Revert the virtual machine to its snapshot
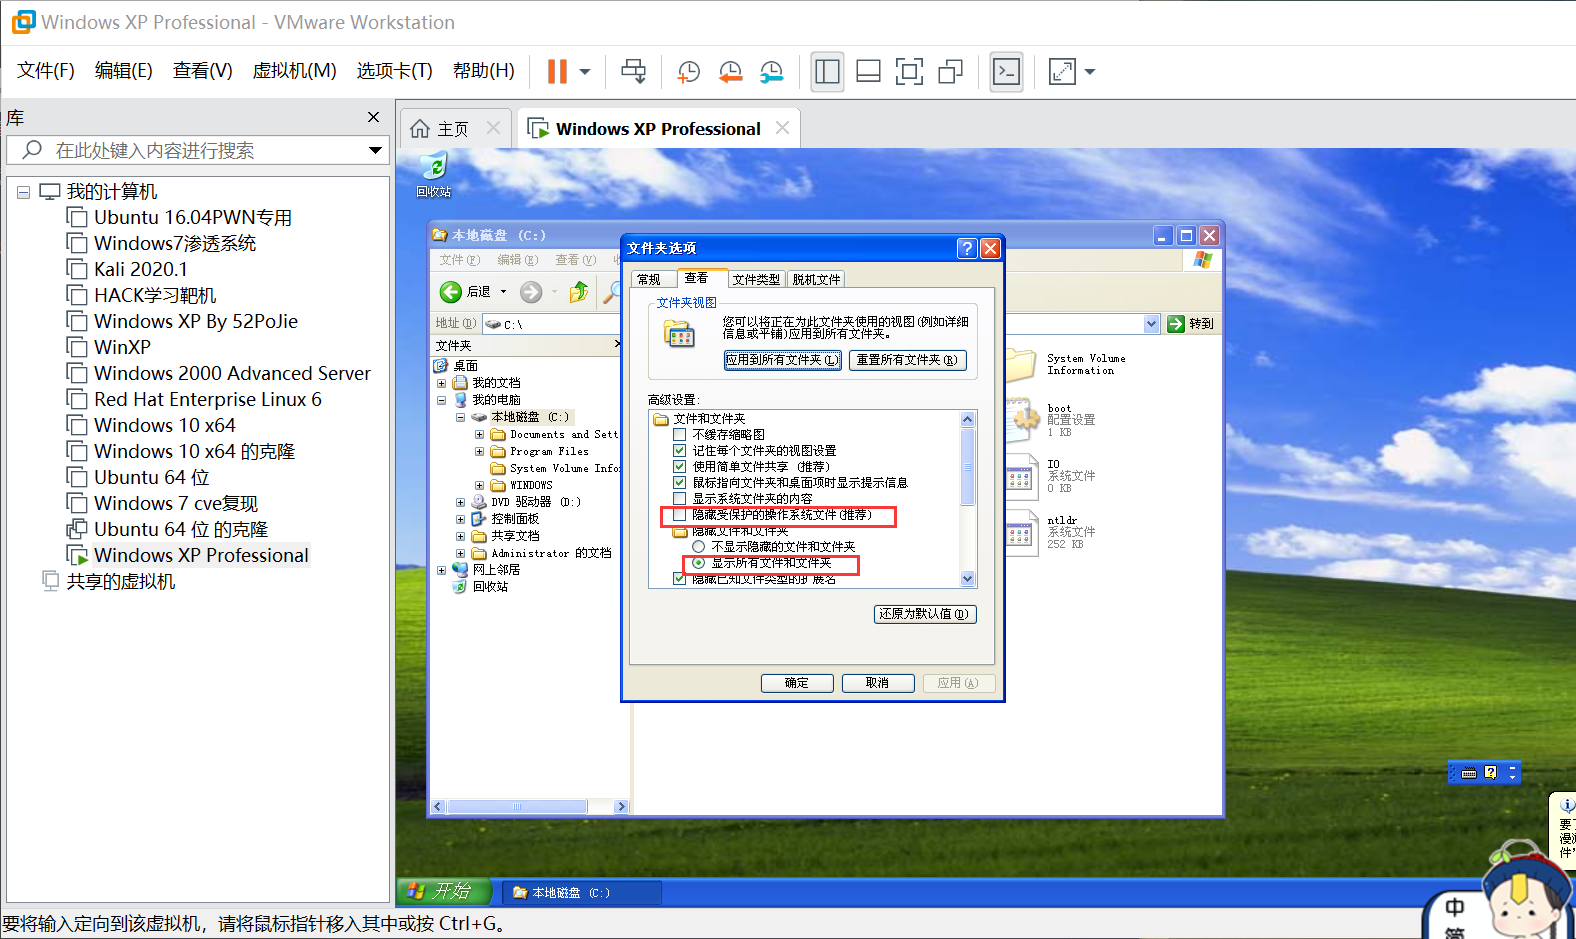Screen dimensions: 1576x939 (x=731, y=71)
